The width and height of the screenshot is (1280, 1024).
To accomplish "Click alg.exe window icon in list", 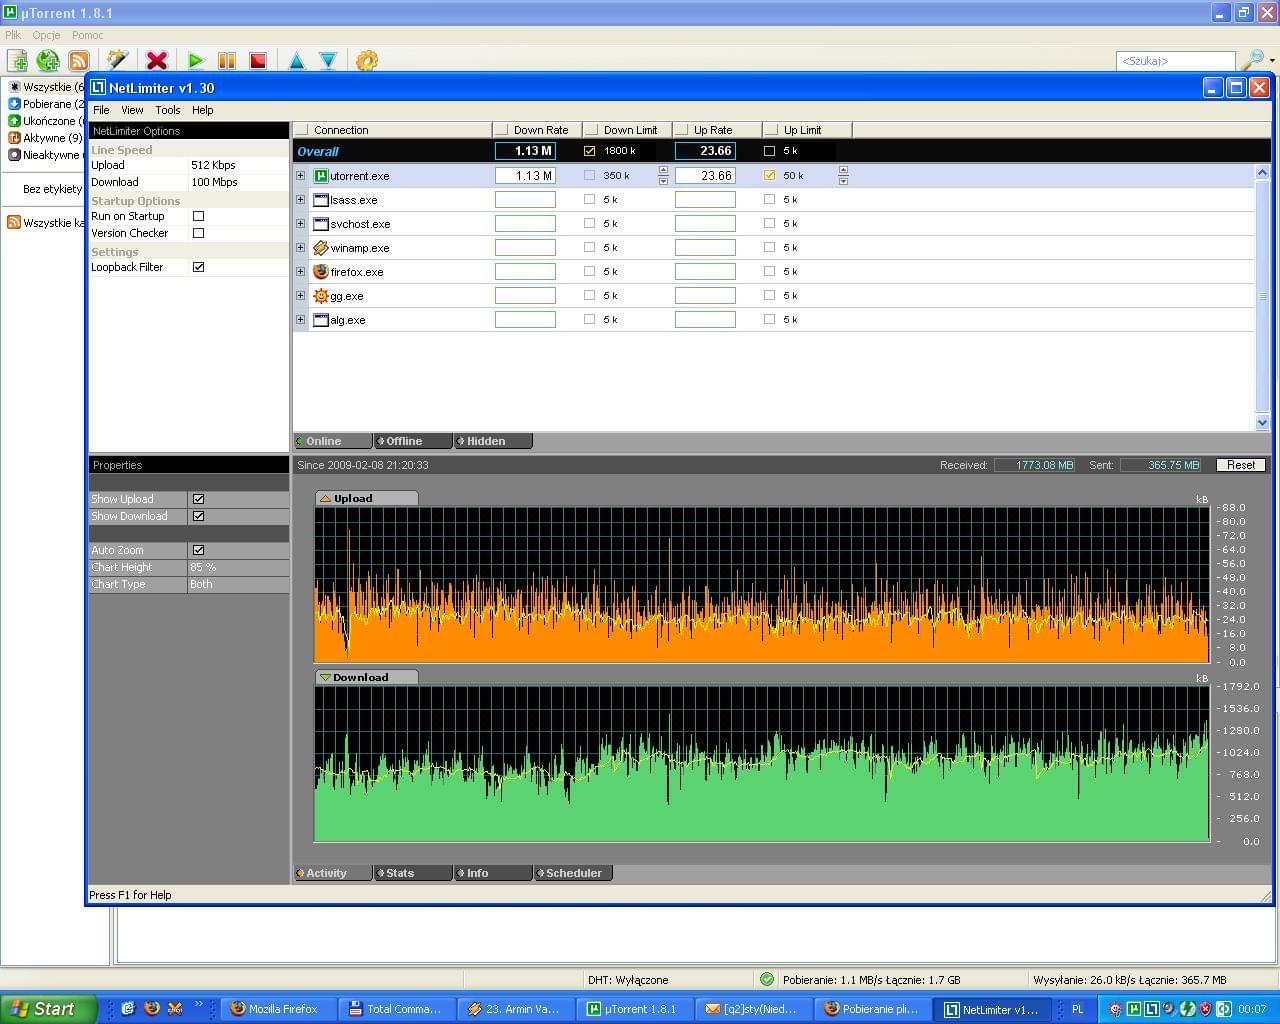I will (321, 320).
